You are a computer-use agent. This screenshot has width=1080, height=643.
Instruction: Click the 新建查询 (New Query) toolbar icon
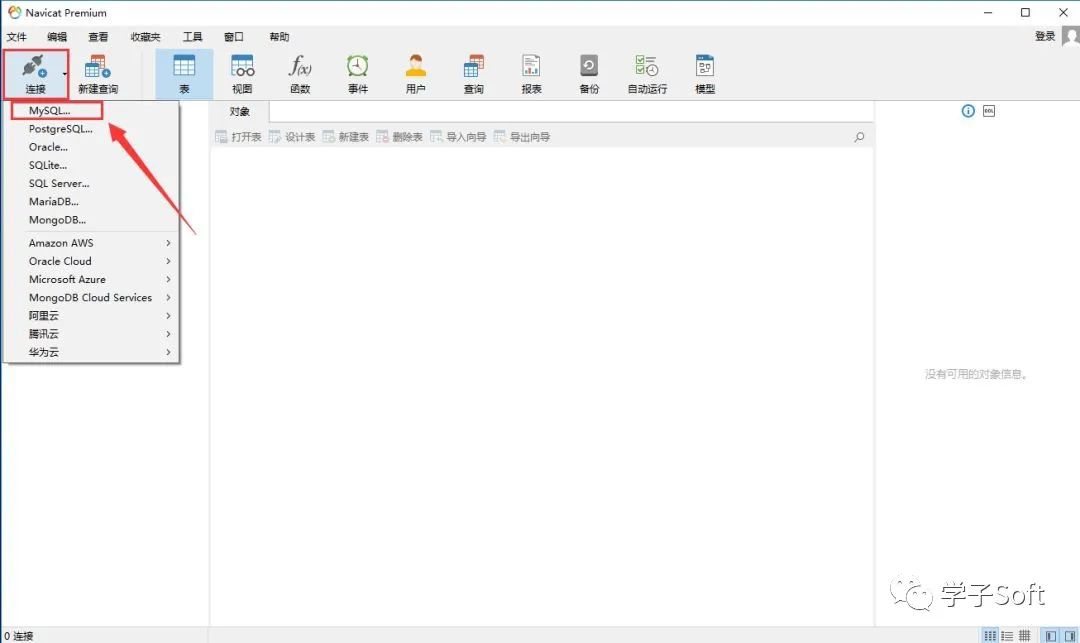point(97,74)
